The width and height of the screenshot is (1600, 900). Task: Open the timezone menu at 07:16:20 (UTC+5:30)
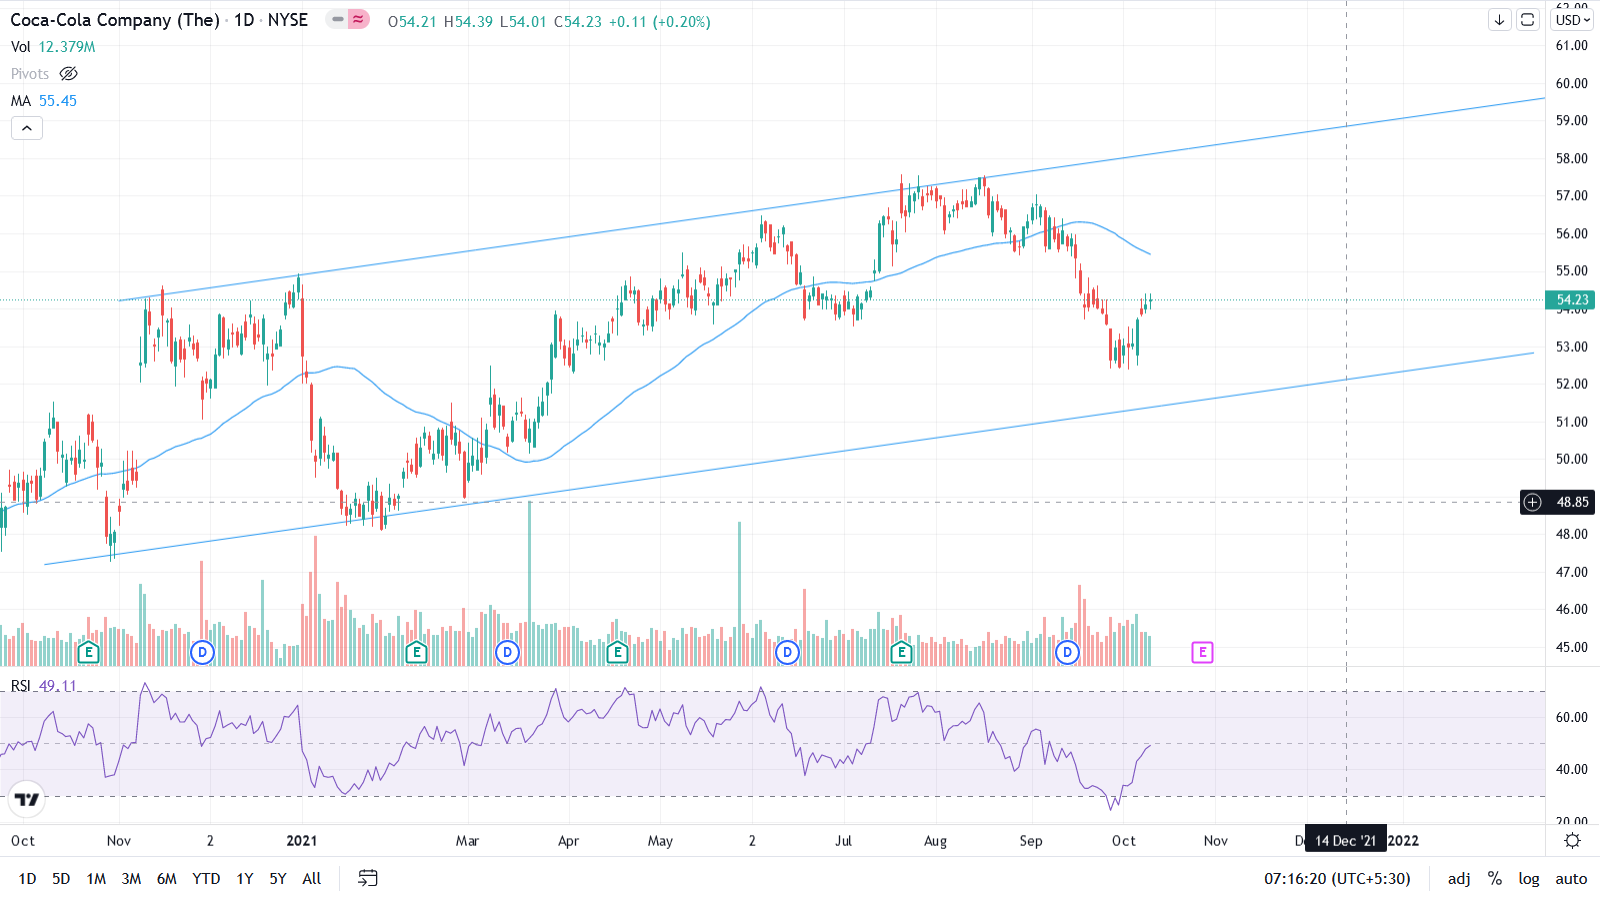[1337, 878]
